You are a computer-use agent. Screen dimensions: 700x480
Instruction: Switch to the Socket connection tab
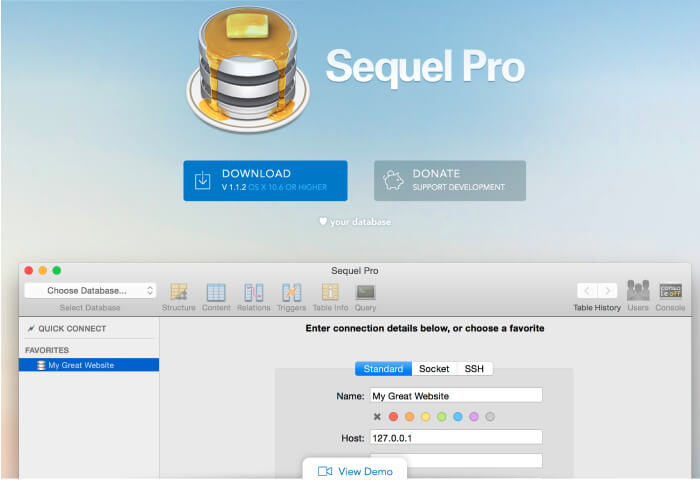click(x=434, y=369)
